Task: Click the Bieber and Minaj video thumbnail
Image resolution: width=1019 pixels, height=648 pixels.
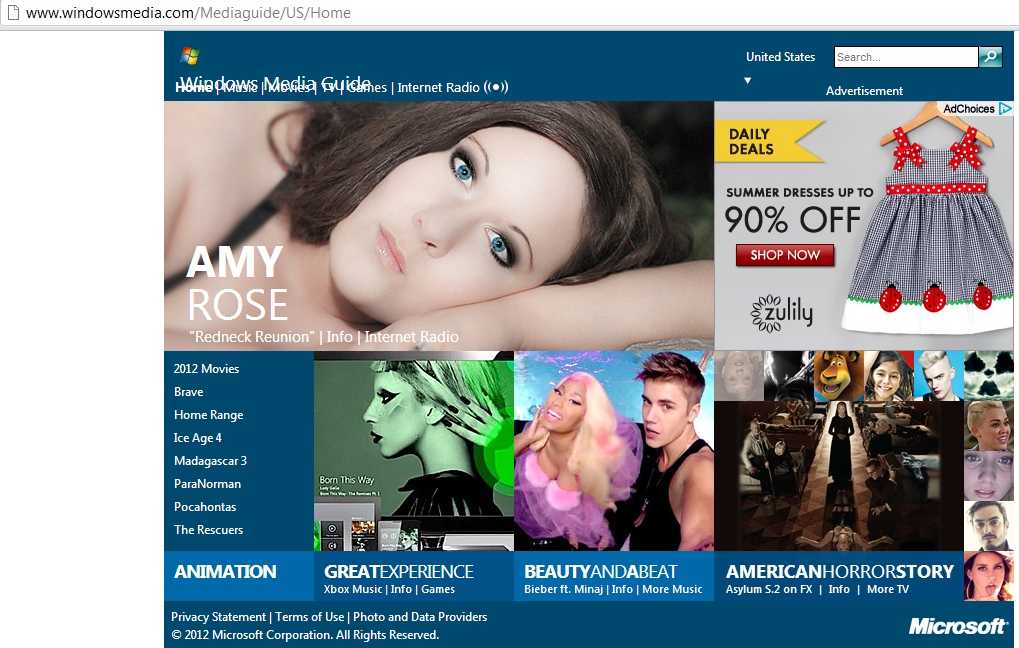Action: pyautogui.click(x=614, y=451)
